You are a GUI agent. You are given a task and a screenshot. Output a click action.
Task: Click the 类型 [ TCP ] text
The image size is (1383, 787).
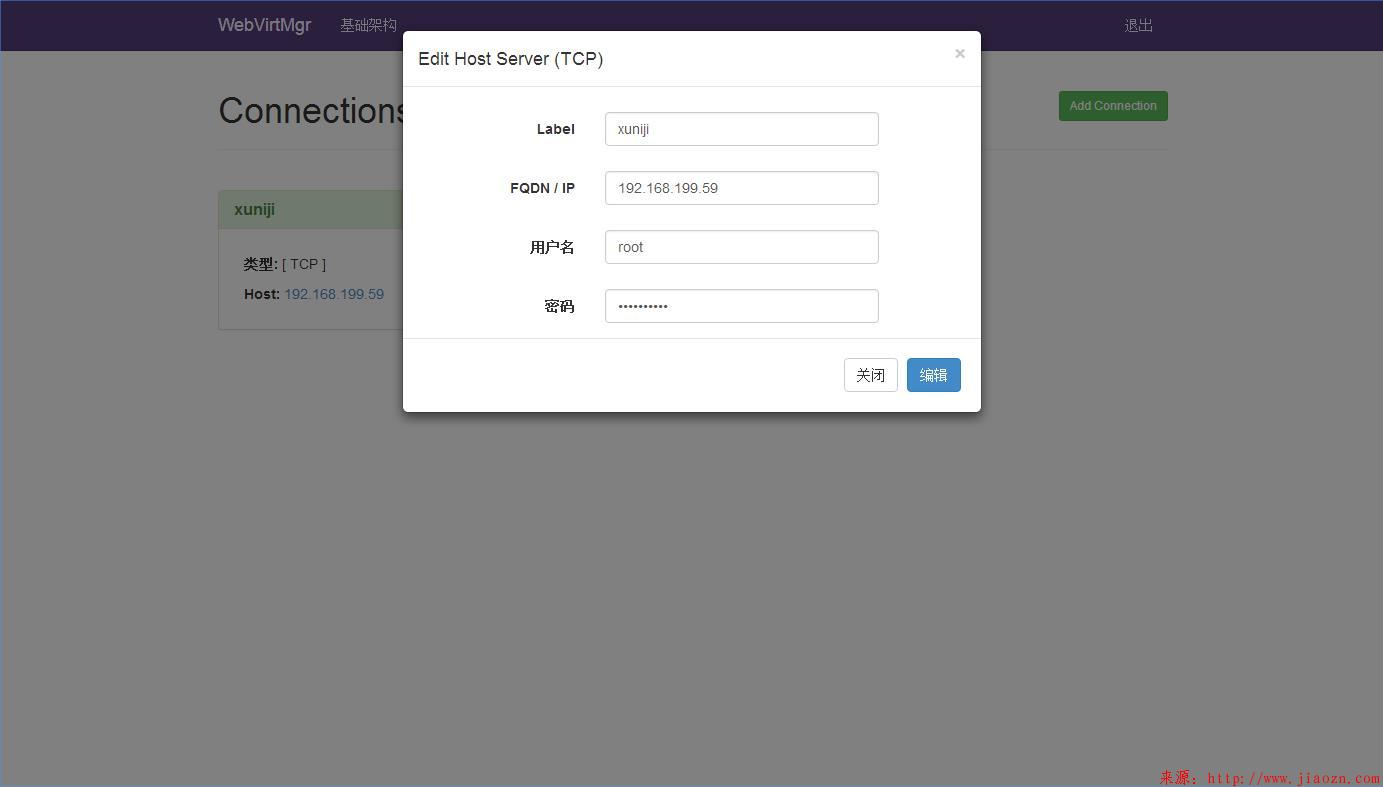pyautogui.click(x=285, y=264)
